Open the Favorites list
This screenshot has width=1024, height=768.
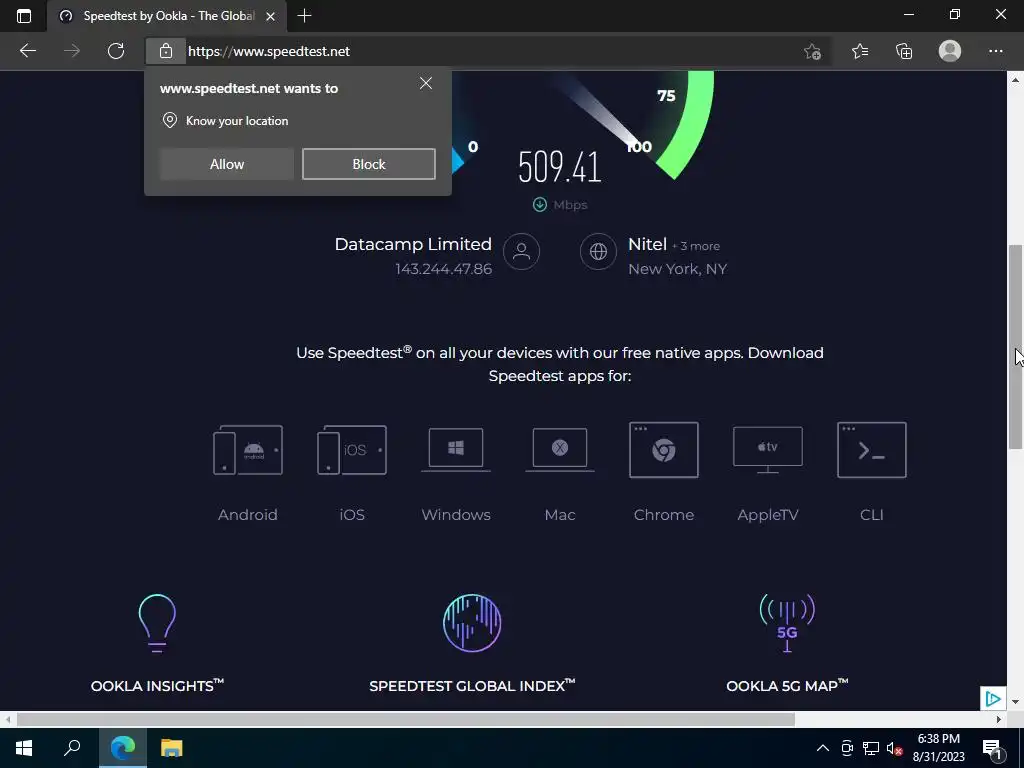(x=860, y=51)
